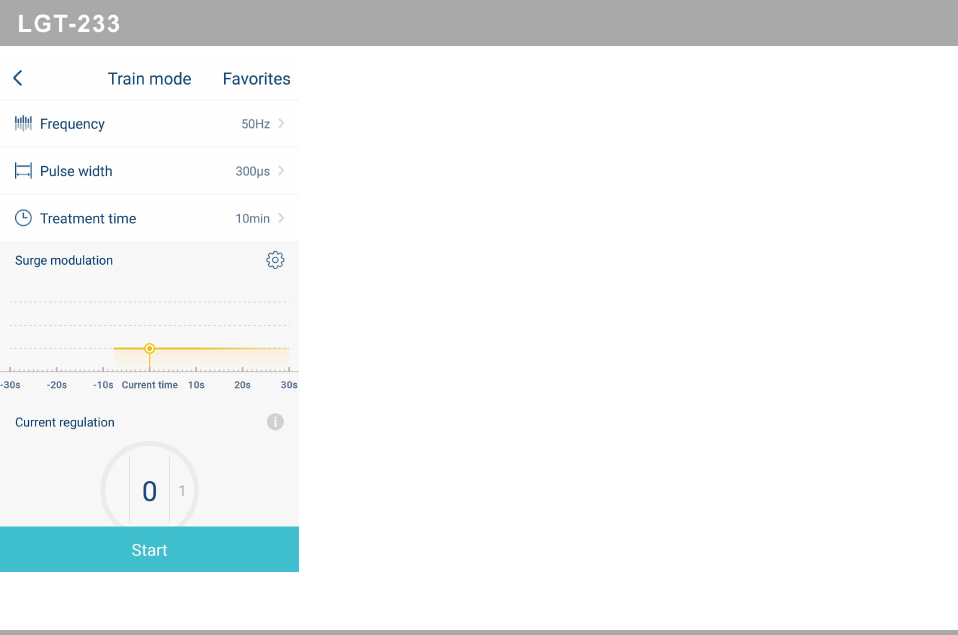This screenshot has height=635, width=958.
Task: Click the Frequency label
Action: [x=72, y=124]
